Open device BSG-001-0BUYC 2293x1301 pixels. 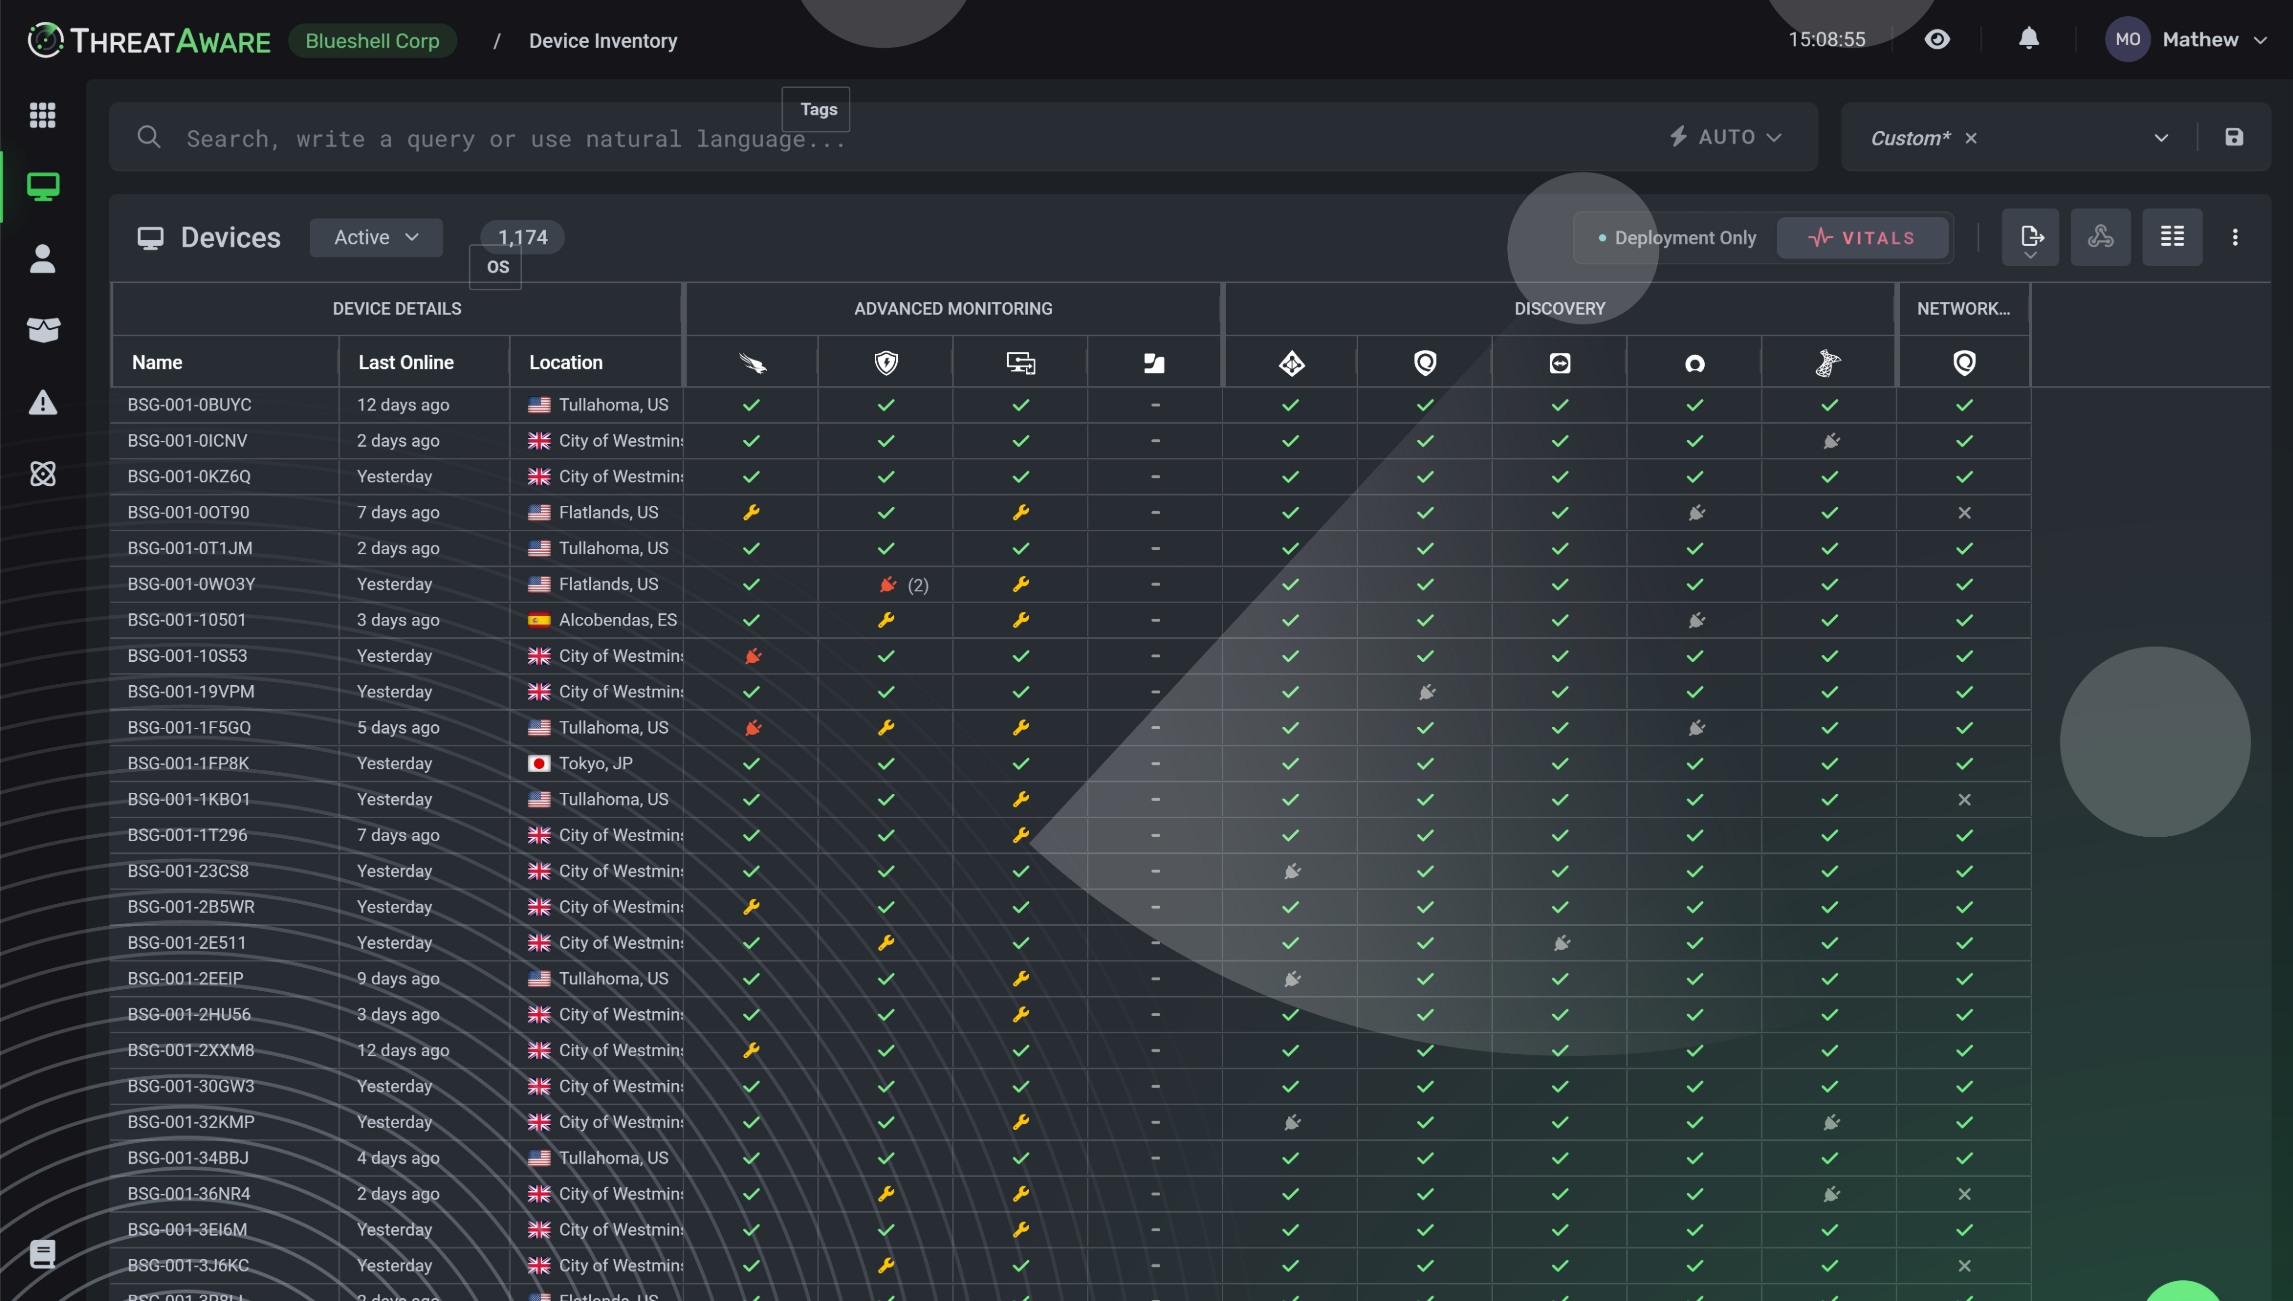[190, 405]
